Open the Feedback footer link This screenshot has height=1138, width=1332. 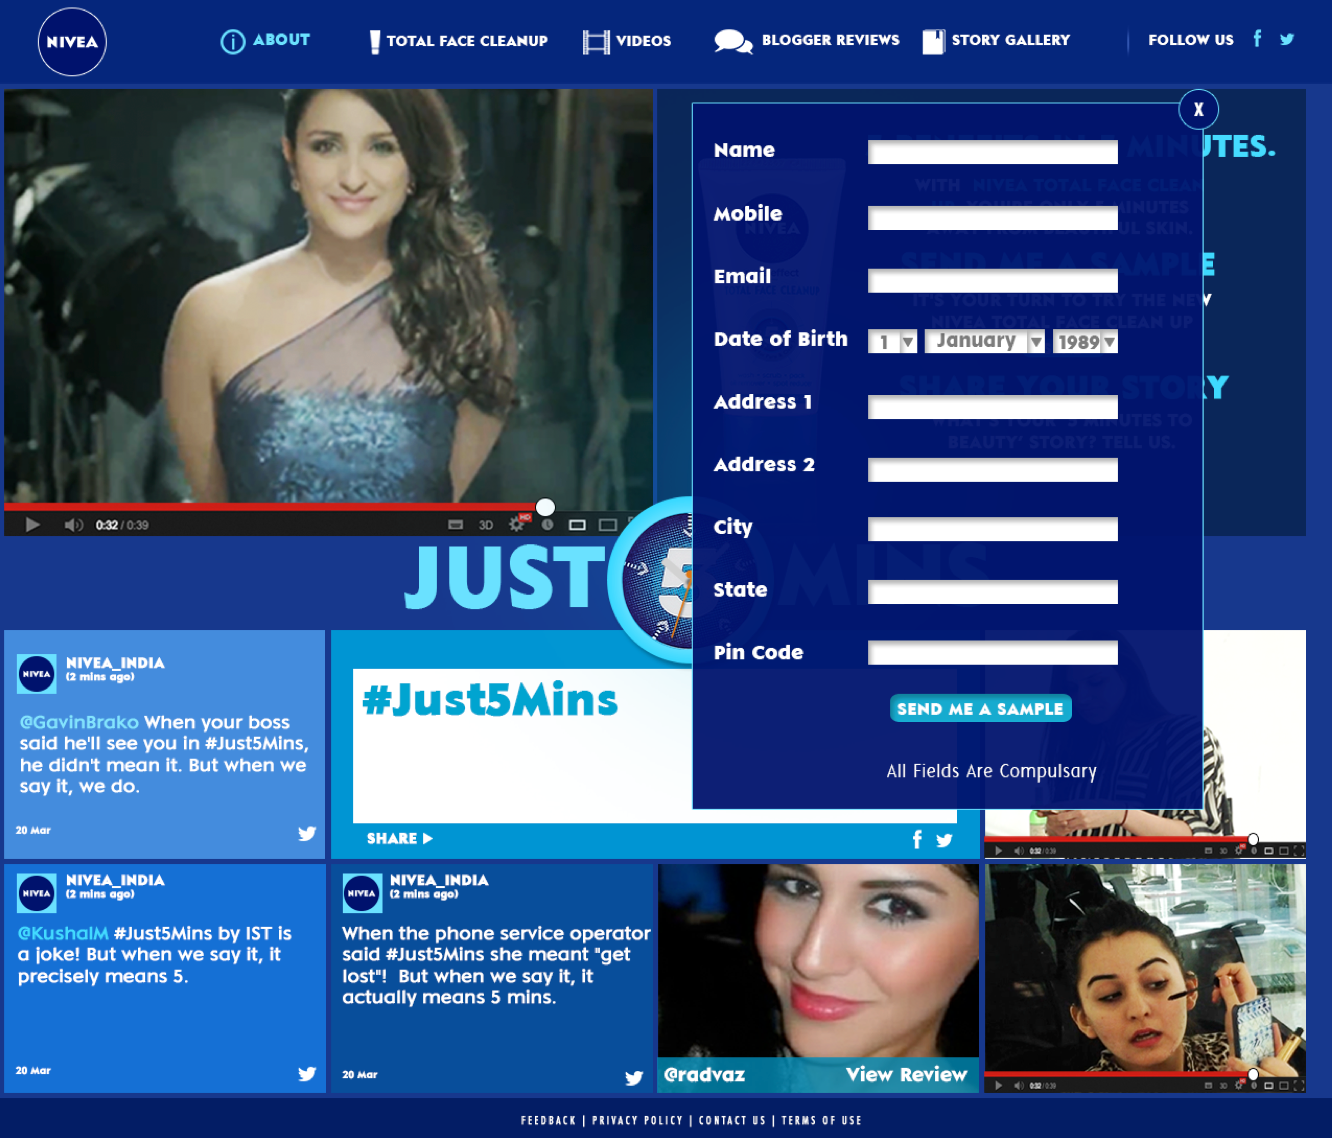[x=548, y=1120]
